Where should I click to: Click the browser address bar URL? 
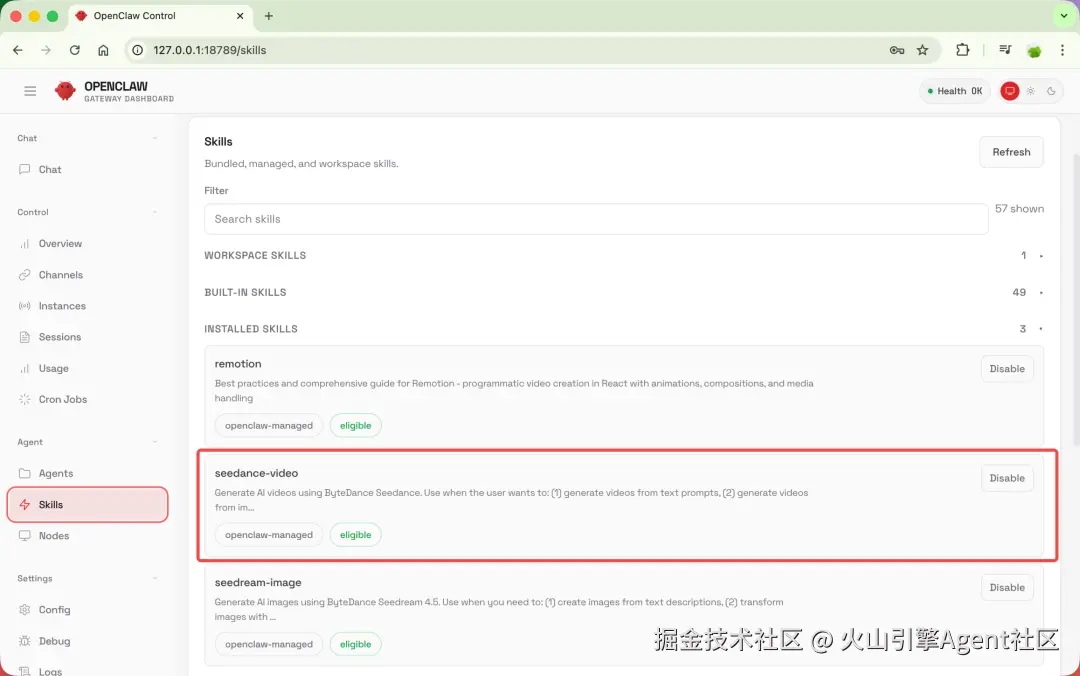click(x=209, y=50)
